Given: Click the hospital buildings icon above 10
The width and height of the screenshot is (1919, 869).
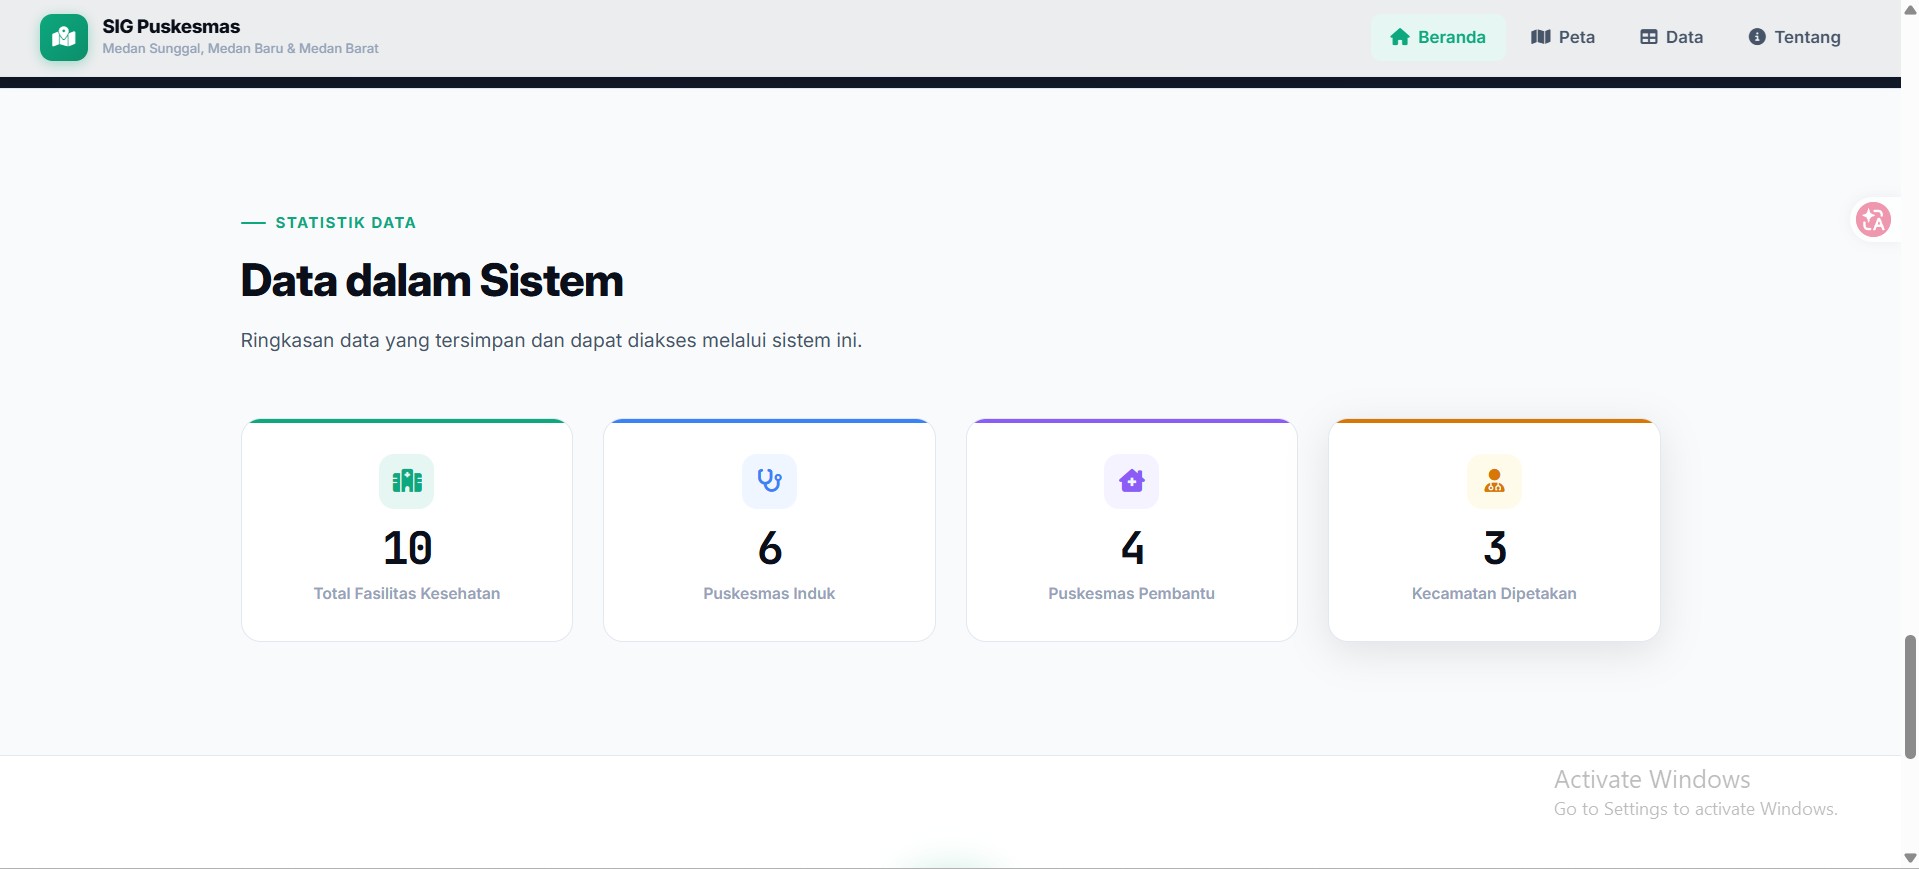Looking at the screenshot, I should (x=407, y=481).
